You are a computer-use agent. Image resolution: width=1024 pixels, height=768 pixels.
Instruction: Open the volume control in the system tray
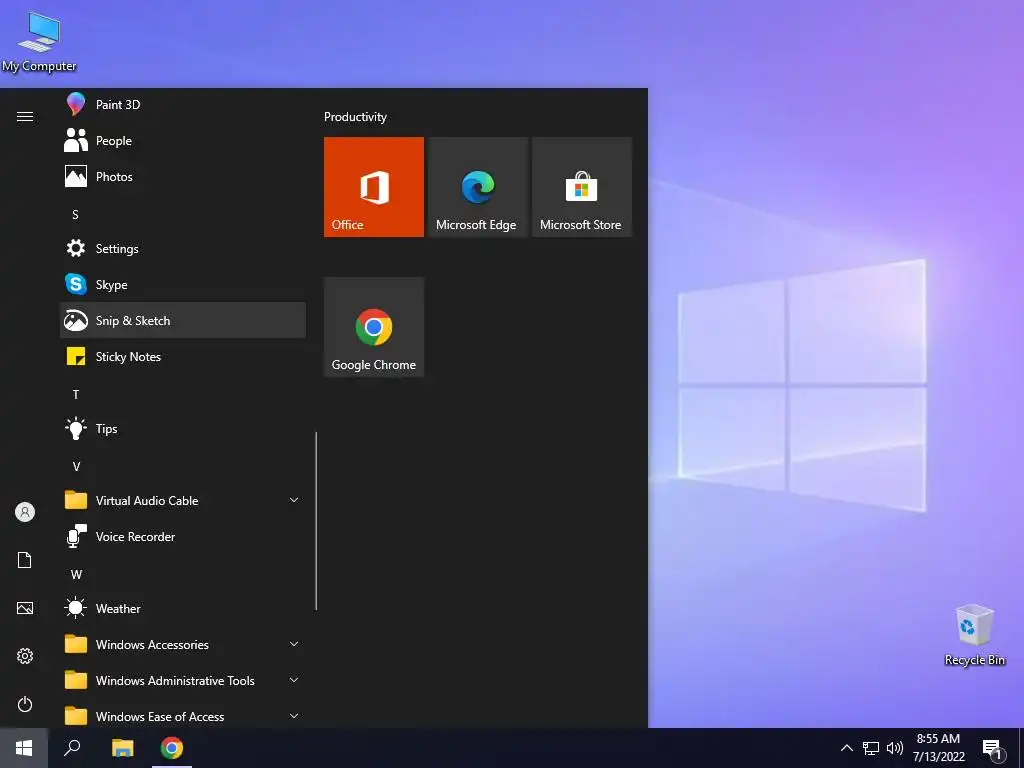[895, 748]
